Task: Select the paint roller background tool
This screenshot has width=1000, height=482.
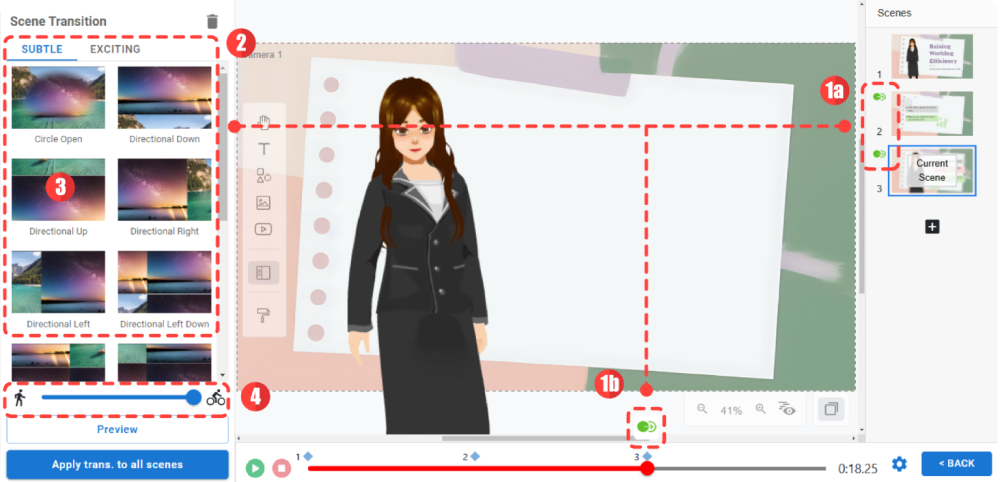Action: 263,315
